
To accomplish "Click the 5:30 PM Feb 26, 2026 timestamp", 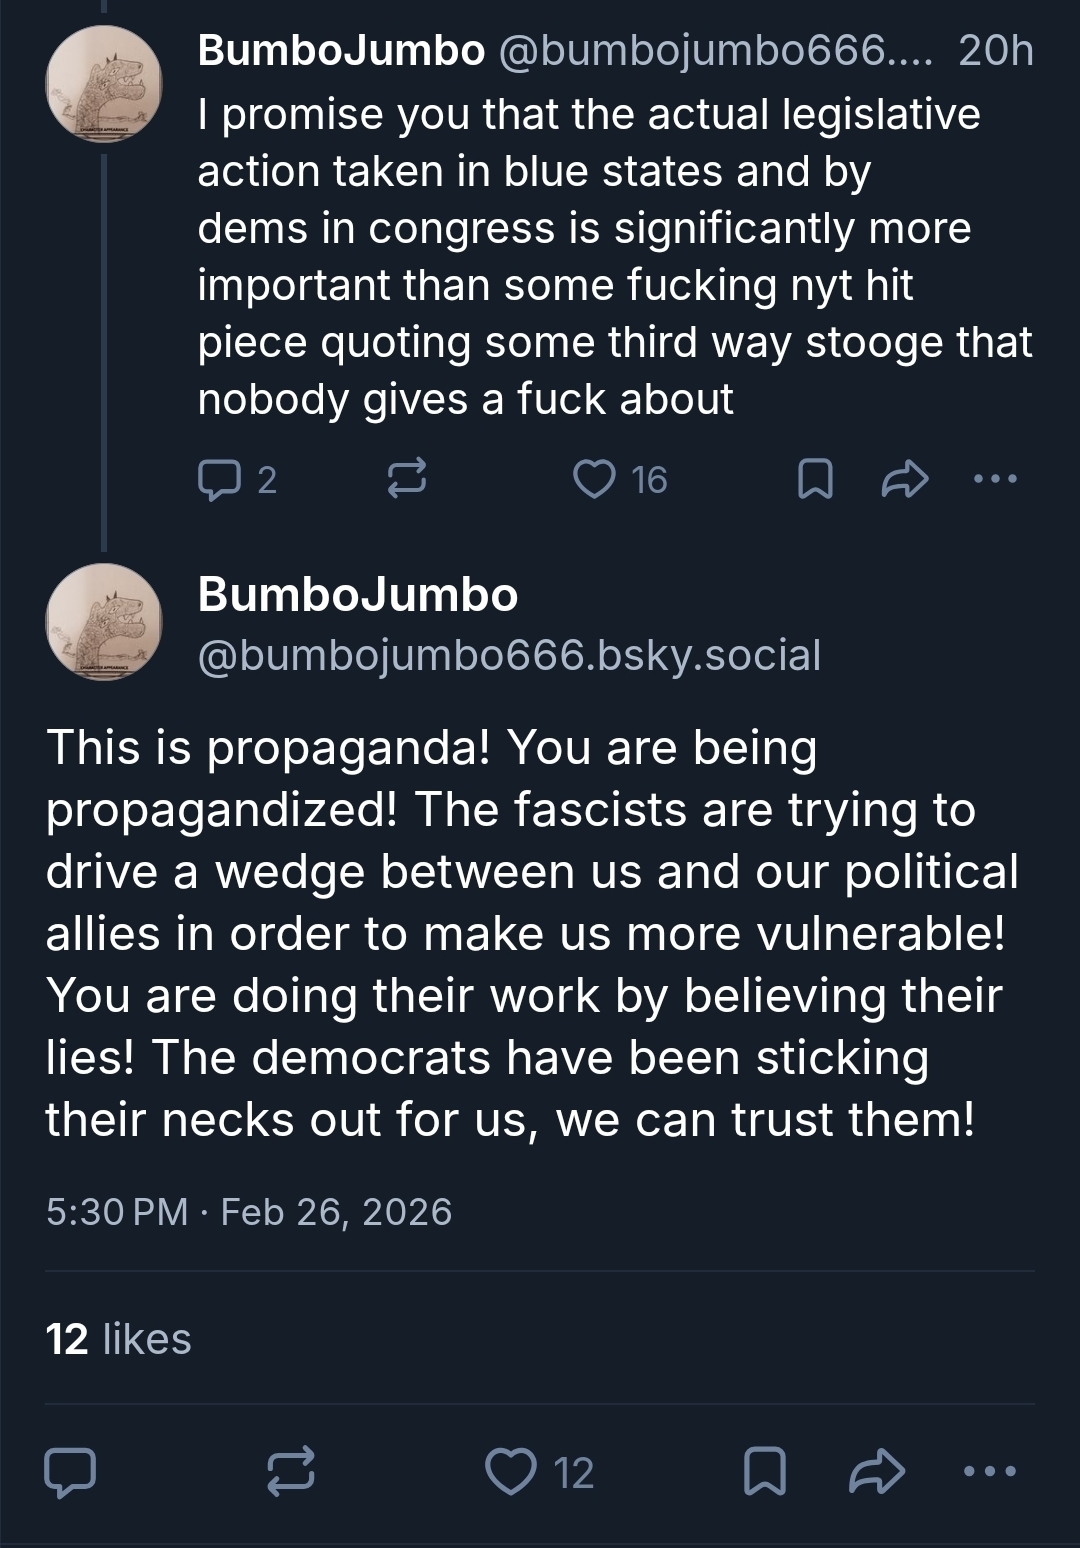I will (x=249, y=1212).
